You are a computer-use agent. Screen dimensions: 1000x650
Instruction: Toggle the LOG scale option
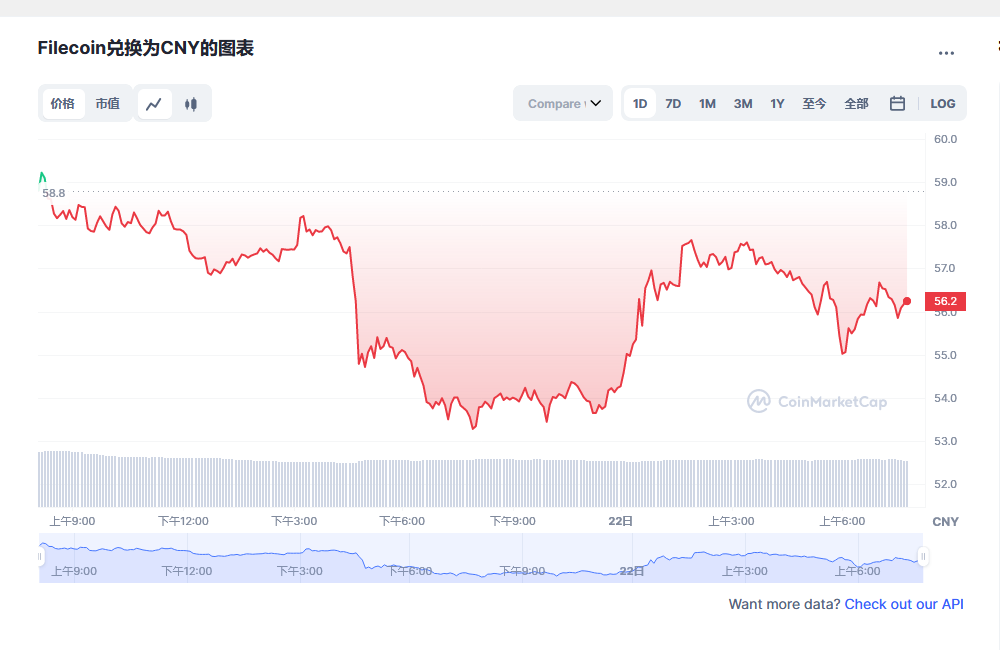point(942,103)
